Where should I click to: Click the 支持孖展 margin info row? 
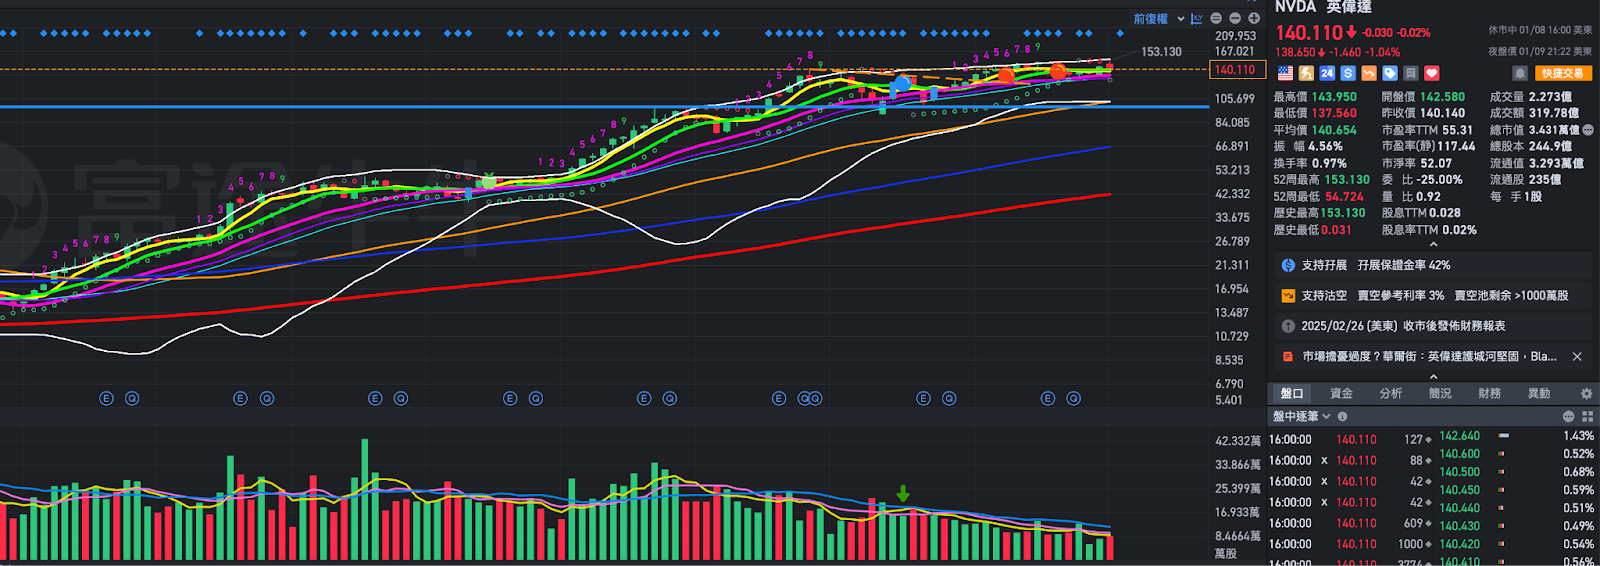coord(1433,265)
